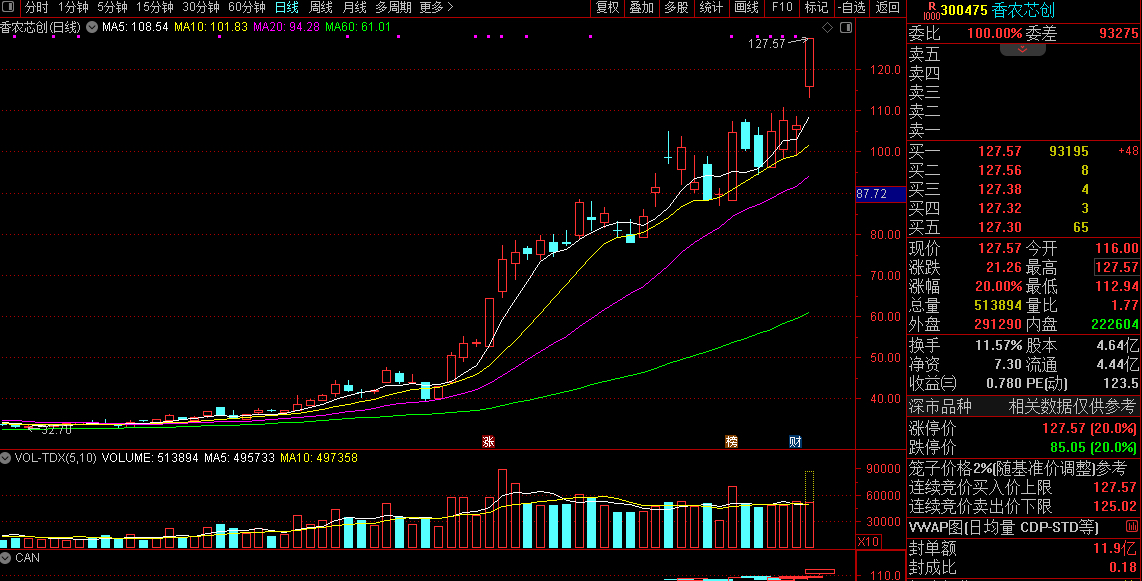Image resolution: width=1142 pixels, height=581 pixels.
Task: Click the 统计 statistics button
Action: (712, 7)
